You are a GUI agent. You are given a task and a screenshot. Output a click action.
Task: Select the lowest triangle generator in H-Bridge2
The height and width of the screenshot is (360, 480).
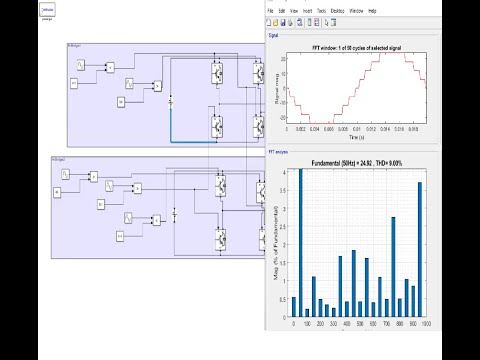128,218
